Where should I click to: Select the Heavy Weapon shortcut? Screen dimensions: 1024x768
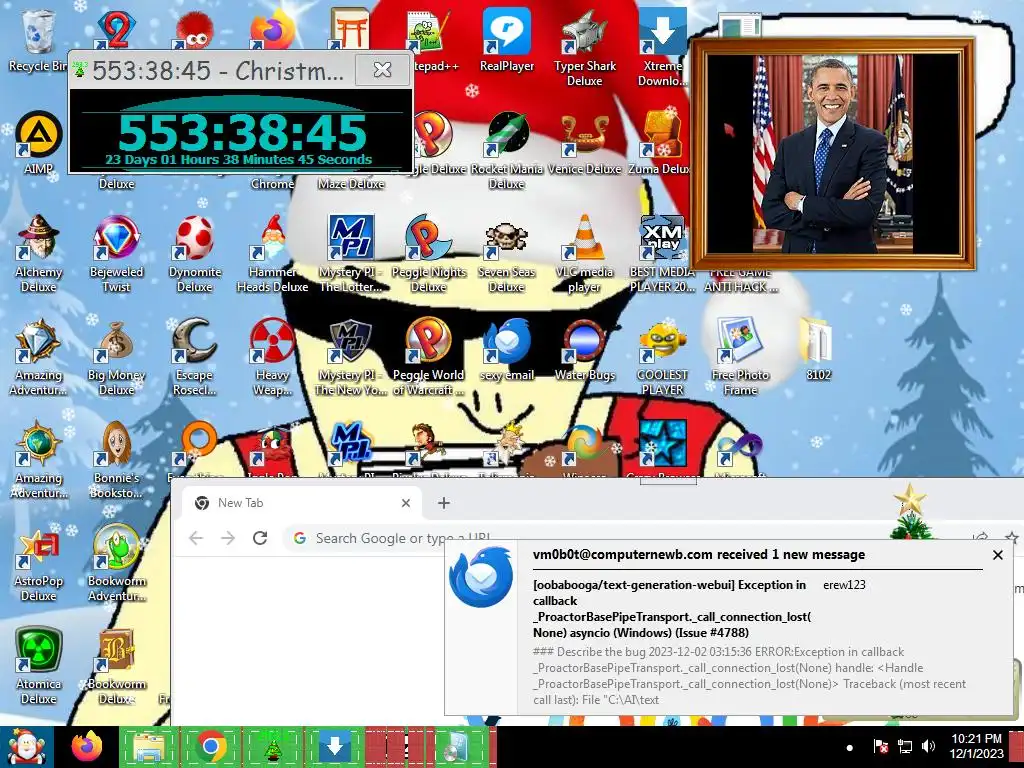(272, 357)
